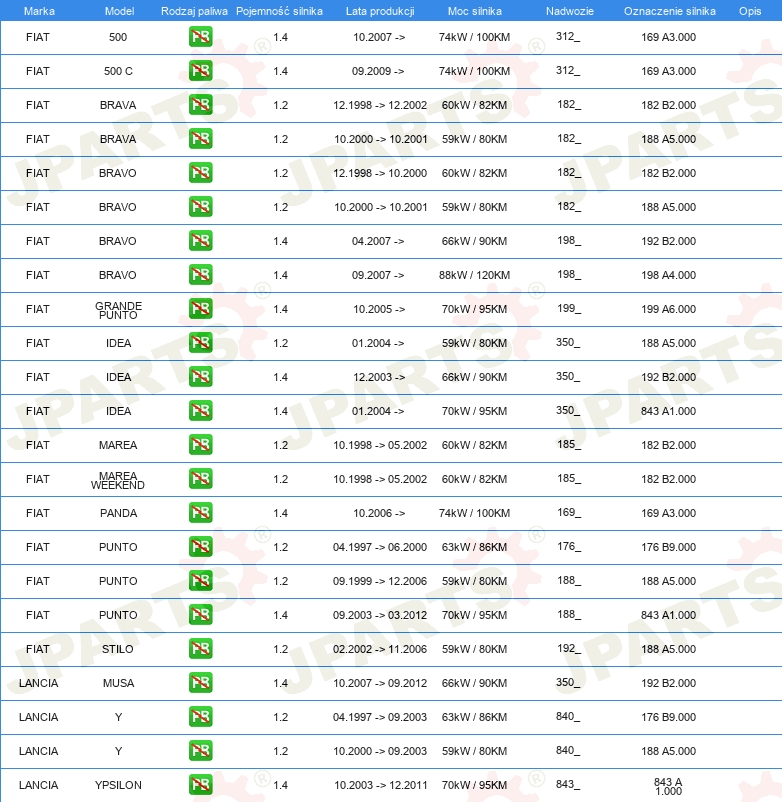Click the Moc silnika column header
The height and width of the screenshot is (802, 782).
tap(475, 11)
